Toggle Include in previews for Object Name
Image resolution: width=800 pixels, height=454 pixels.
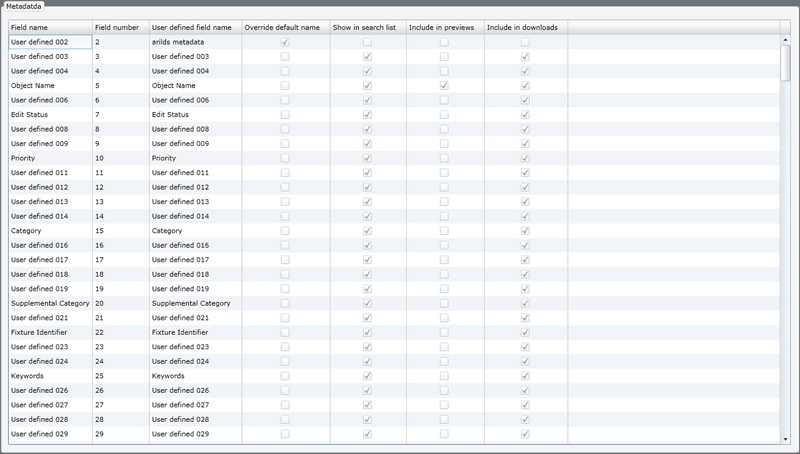click(444, 86)
